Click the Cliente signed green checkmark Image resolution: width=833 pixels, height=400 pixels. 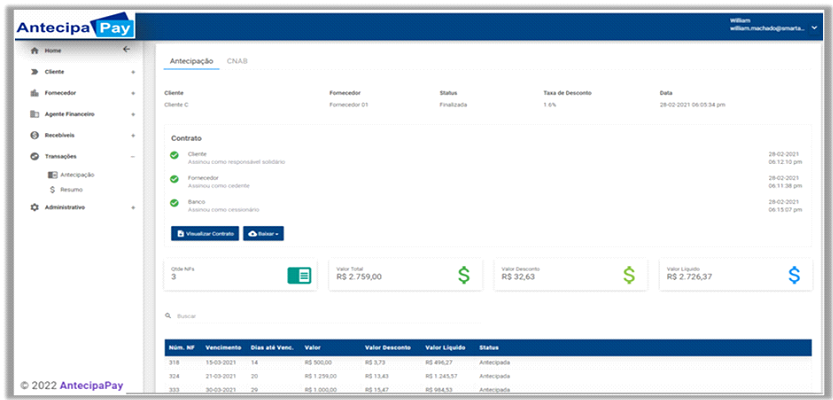pos(174,156)
